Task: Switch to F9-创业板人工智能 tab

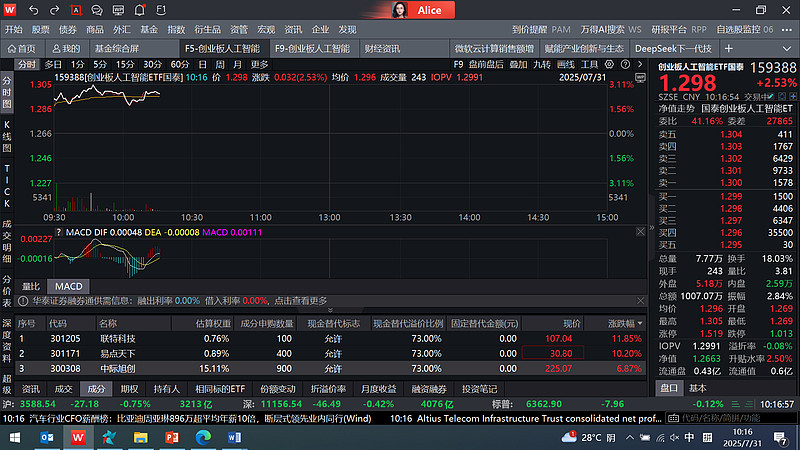Action: (312, 48)
